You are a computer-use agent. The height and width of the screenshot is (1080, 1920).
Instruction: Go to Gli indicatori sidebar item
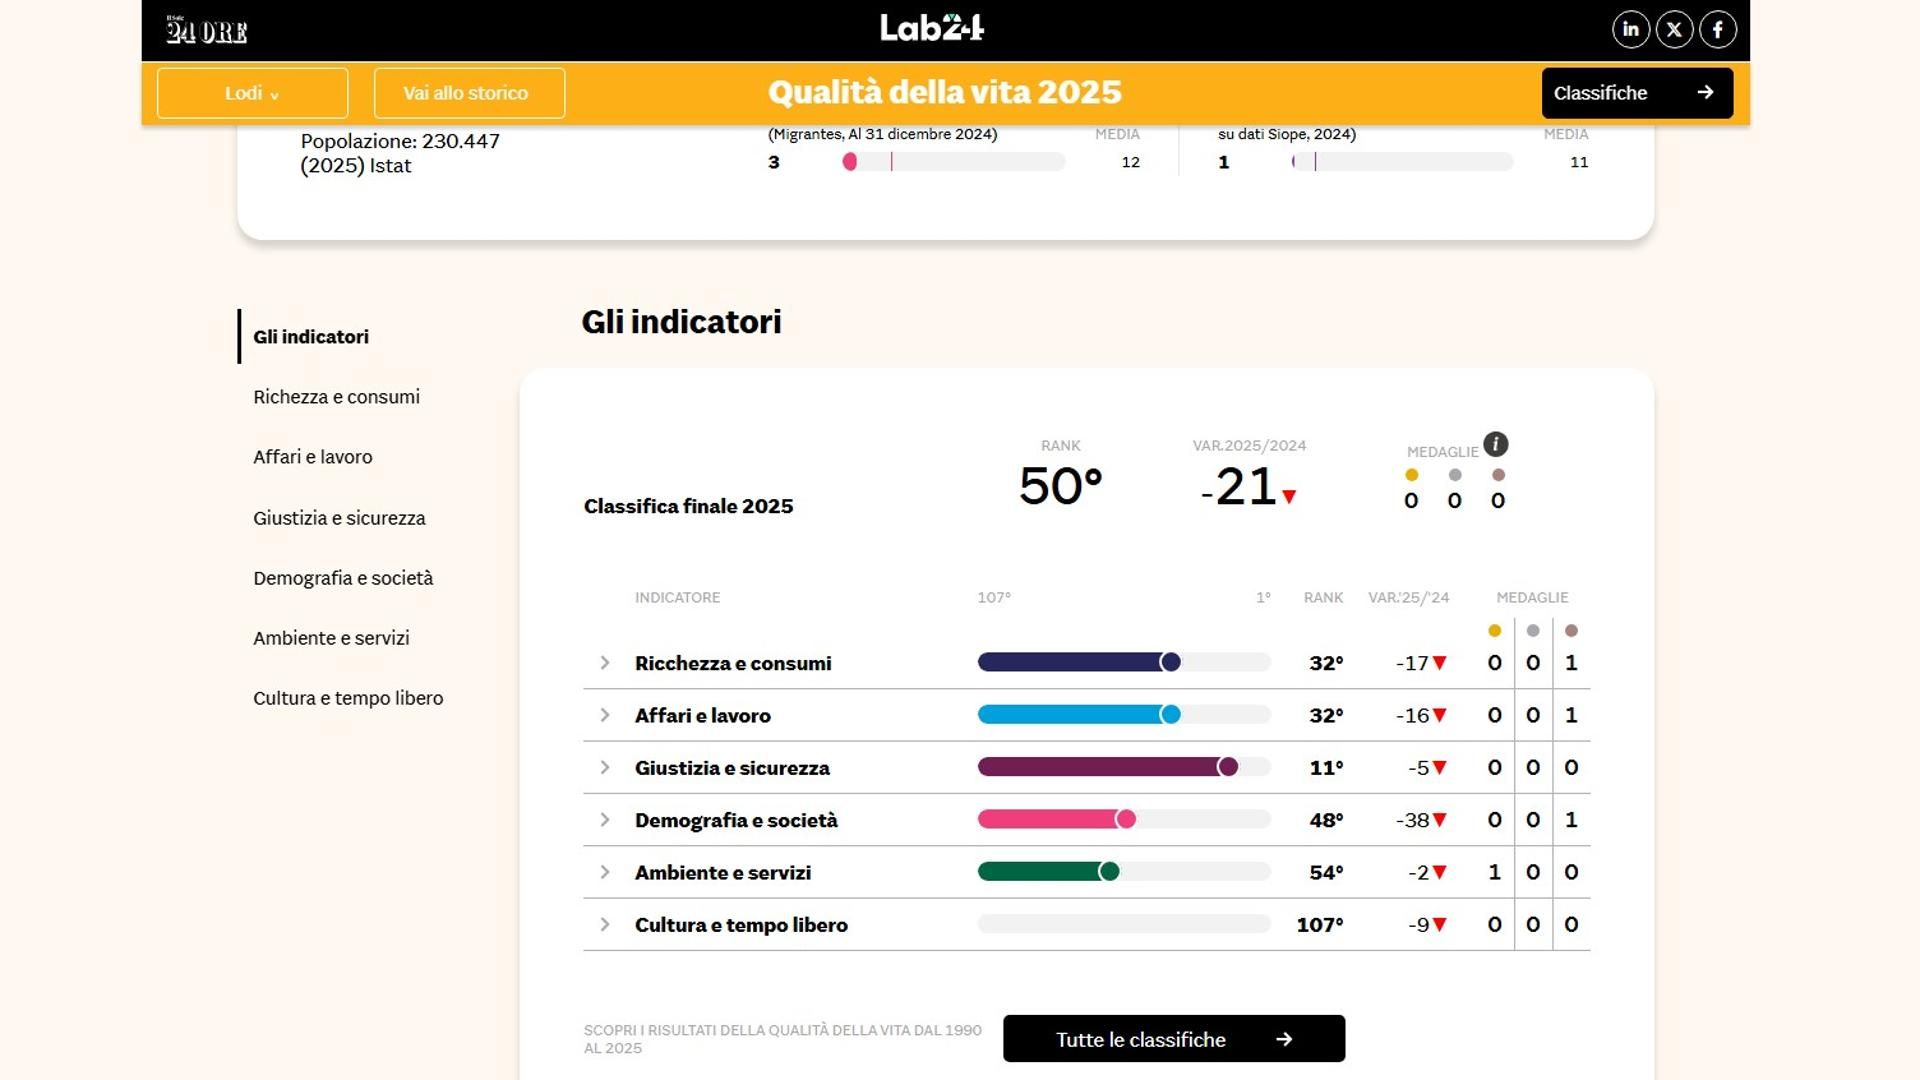[x=310, y=337]
